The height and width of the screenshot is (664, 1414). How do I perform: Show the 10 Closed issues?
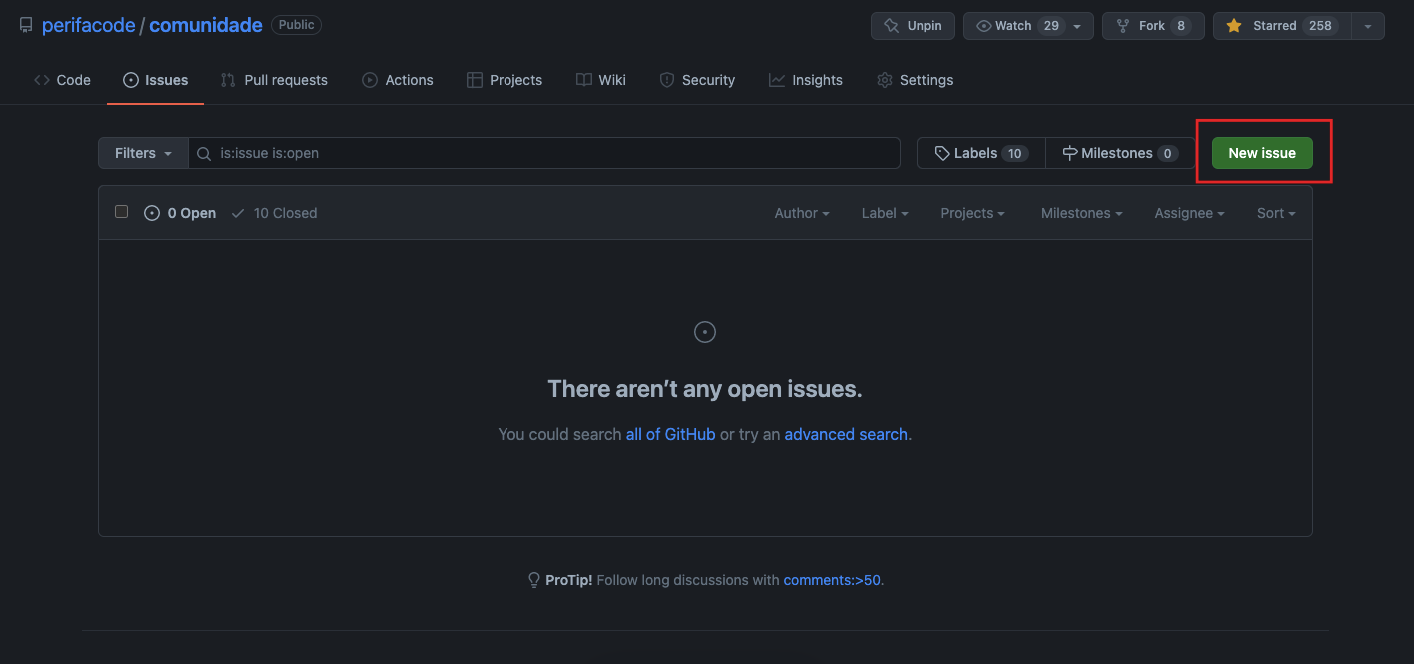coord(274,213)
